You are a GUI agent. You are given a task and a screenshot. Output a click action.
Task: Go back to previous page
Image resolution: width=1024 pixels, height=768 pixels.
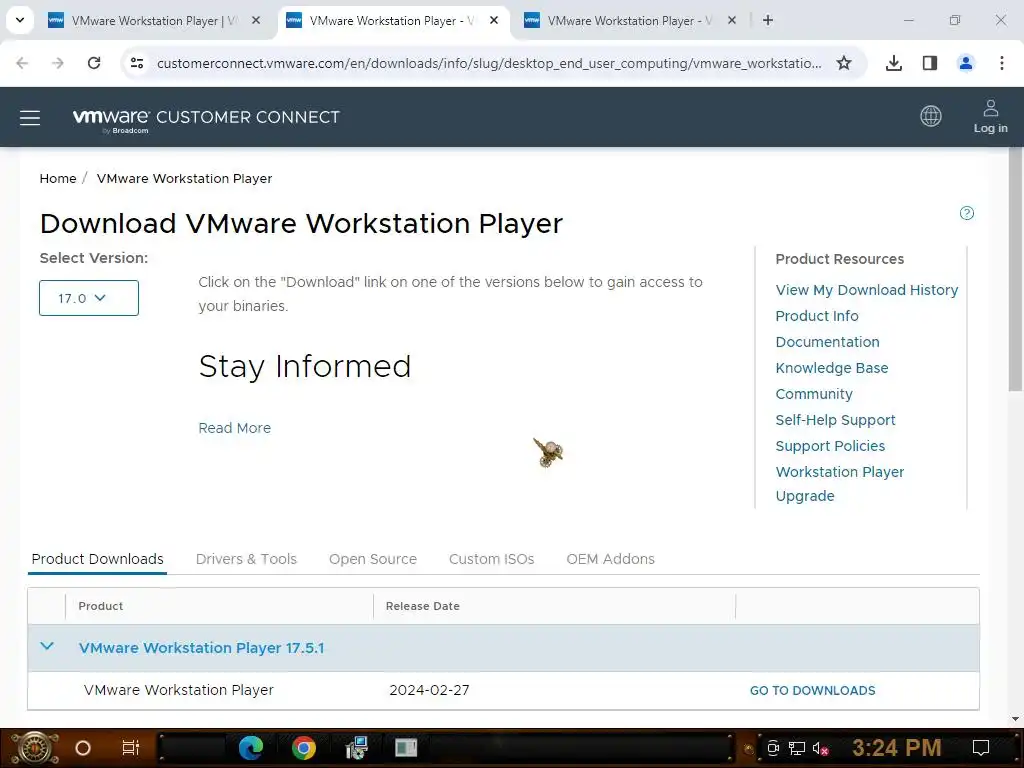coord(22,63)
